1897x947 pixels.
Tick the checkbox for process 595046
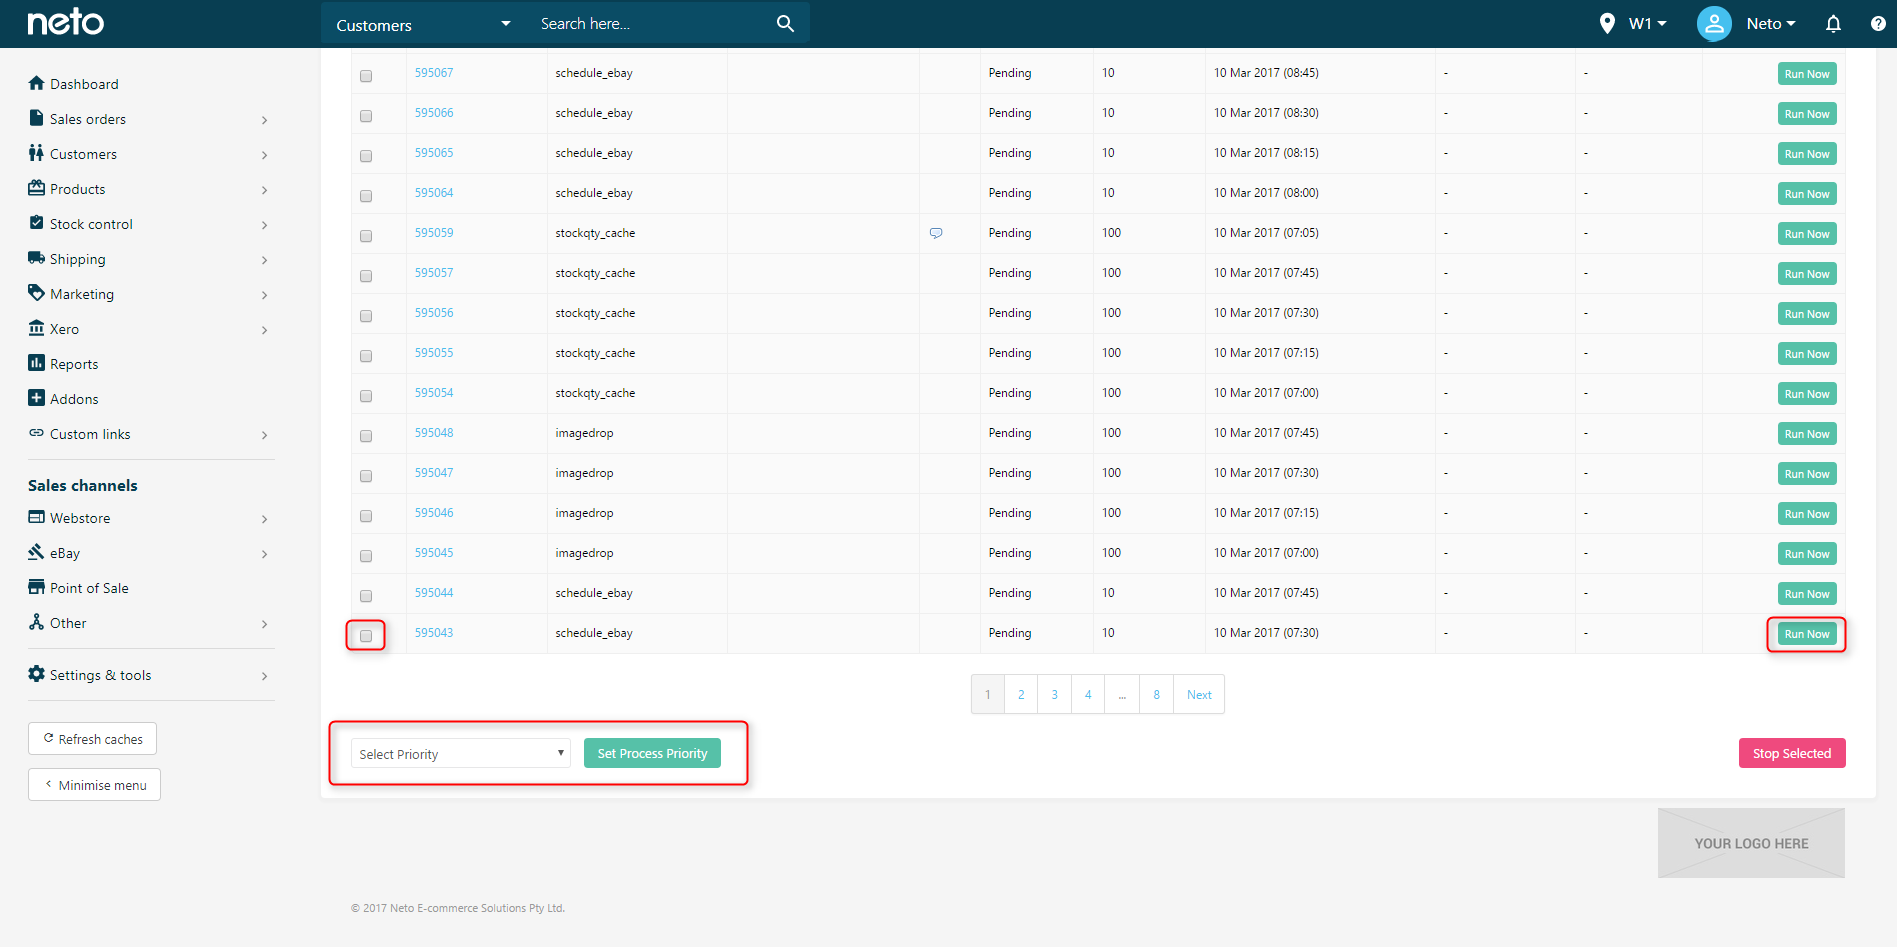366,516
